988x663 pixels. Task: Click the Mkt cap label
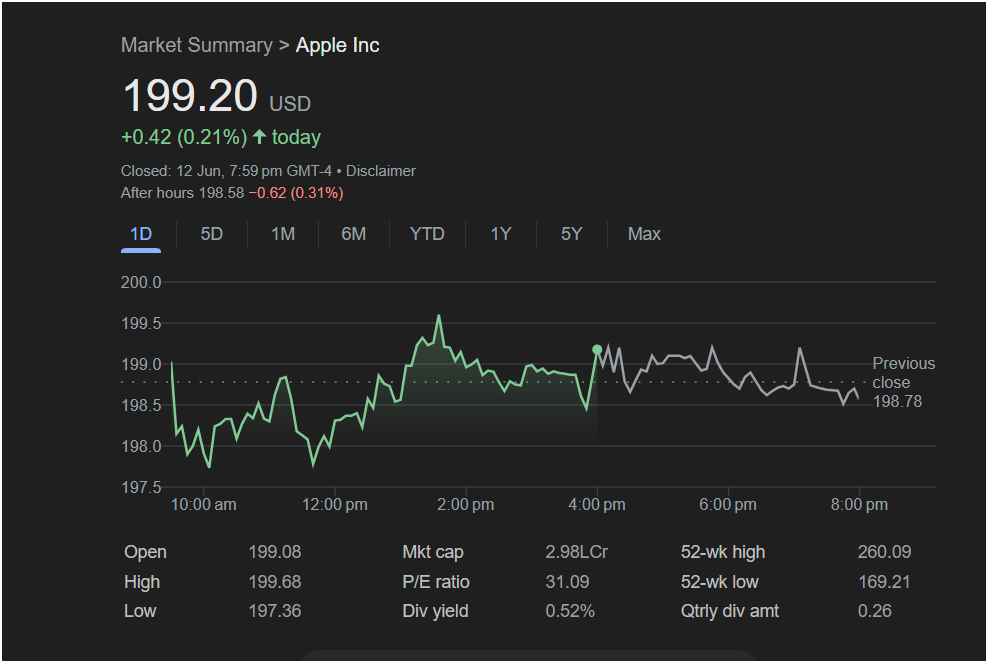point(433,552)
